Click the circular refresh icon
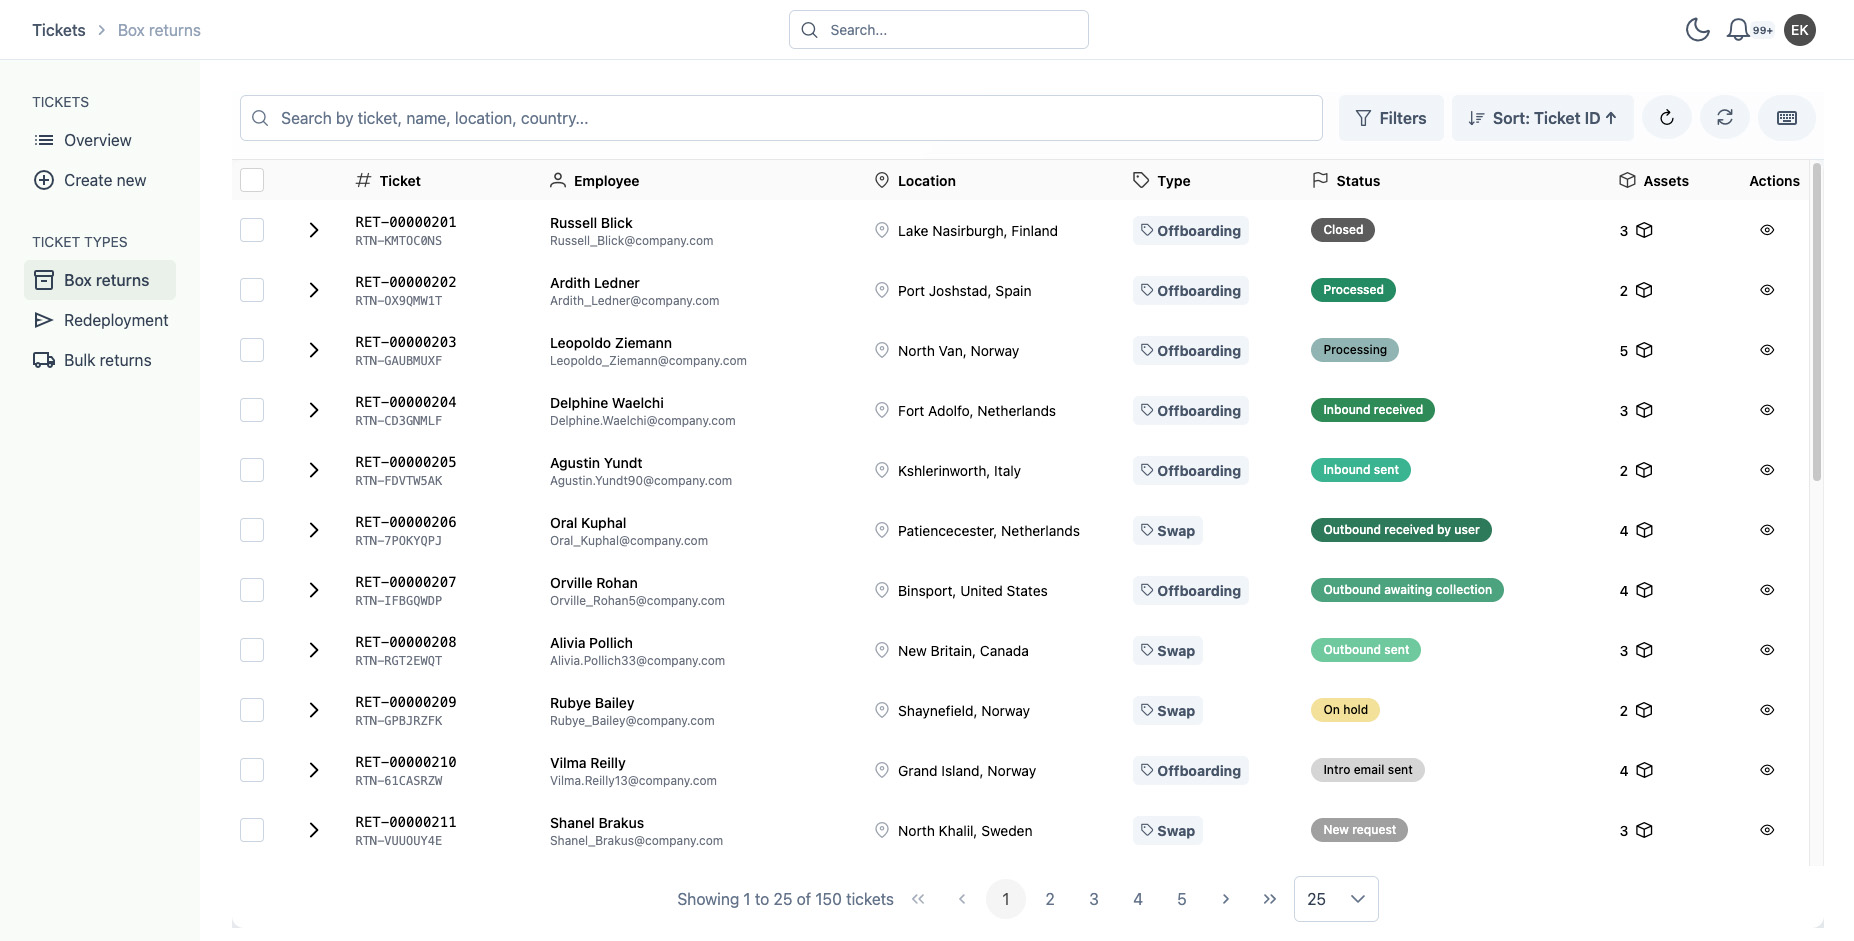 tap(1666, 118)
